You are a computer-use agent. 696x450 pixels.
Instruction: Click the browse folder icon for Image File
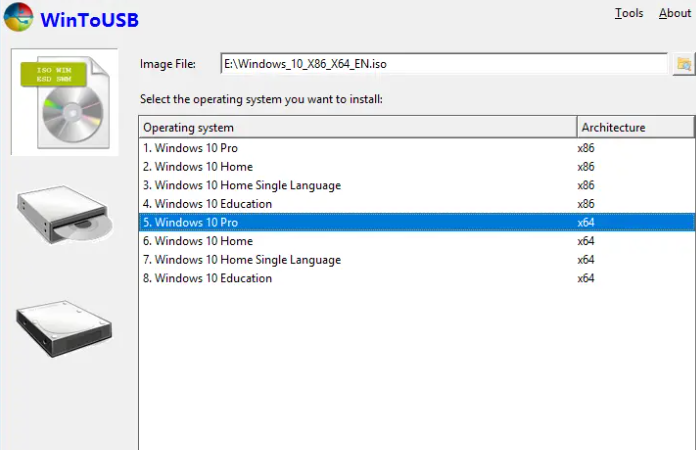click(684, 64)
